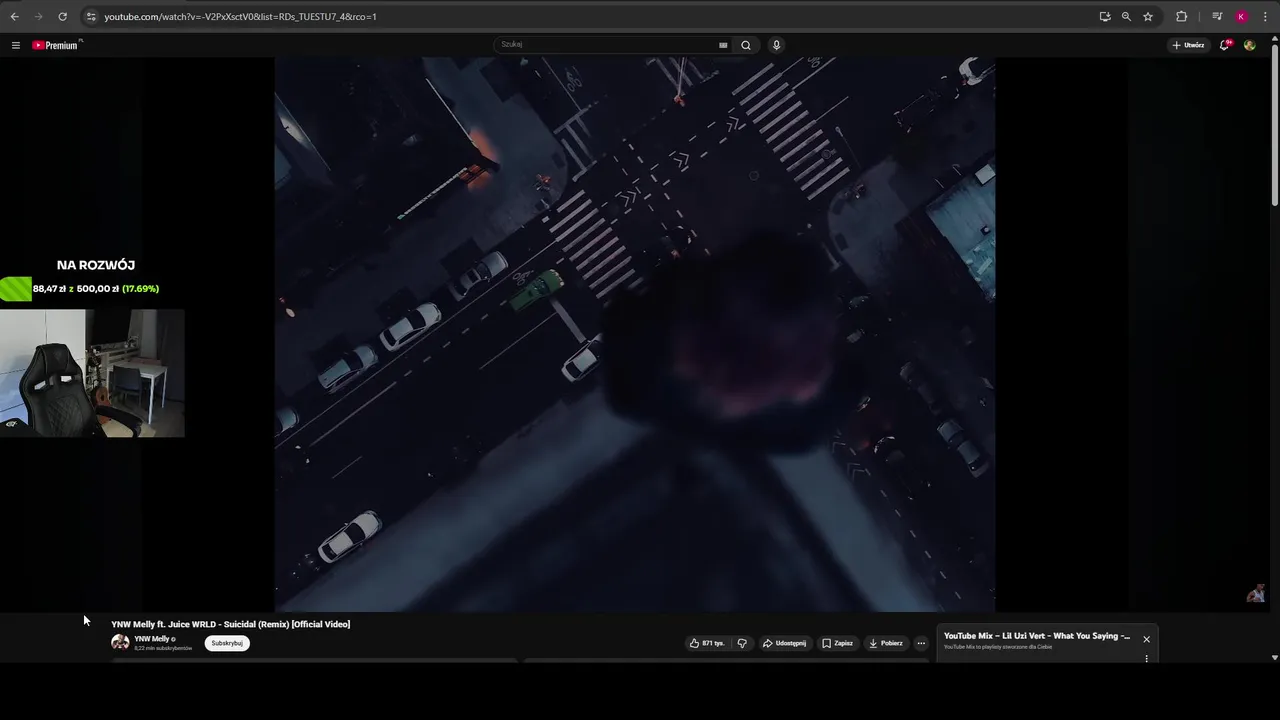Viewport: 1280px width, 720px height.
Task: Click the video player to pause playback
Action: 635,334
